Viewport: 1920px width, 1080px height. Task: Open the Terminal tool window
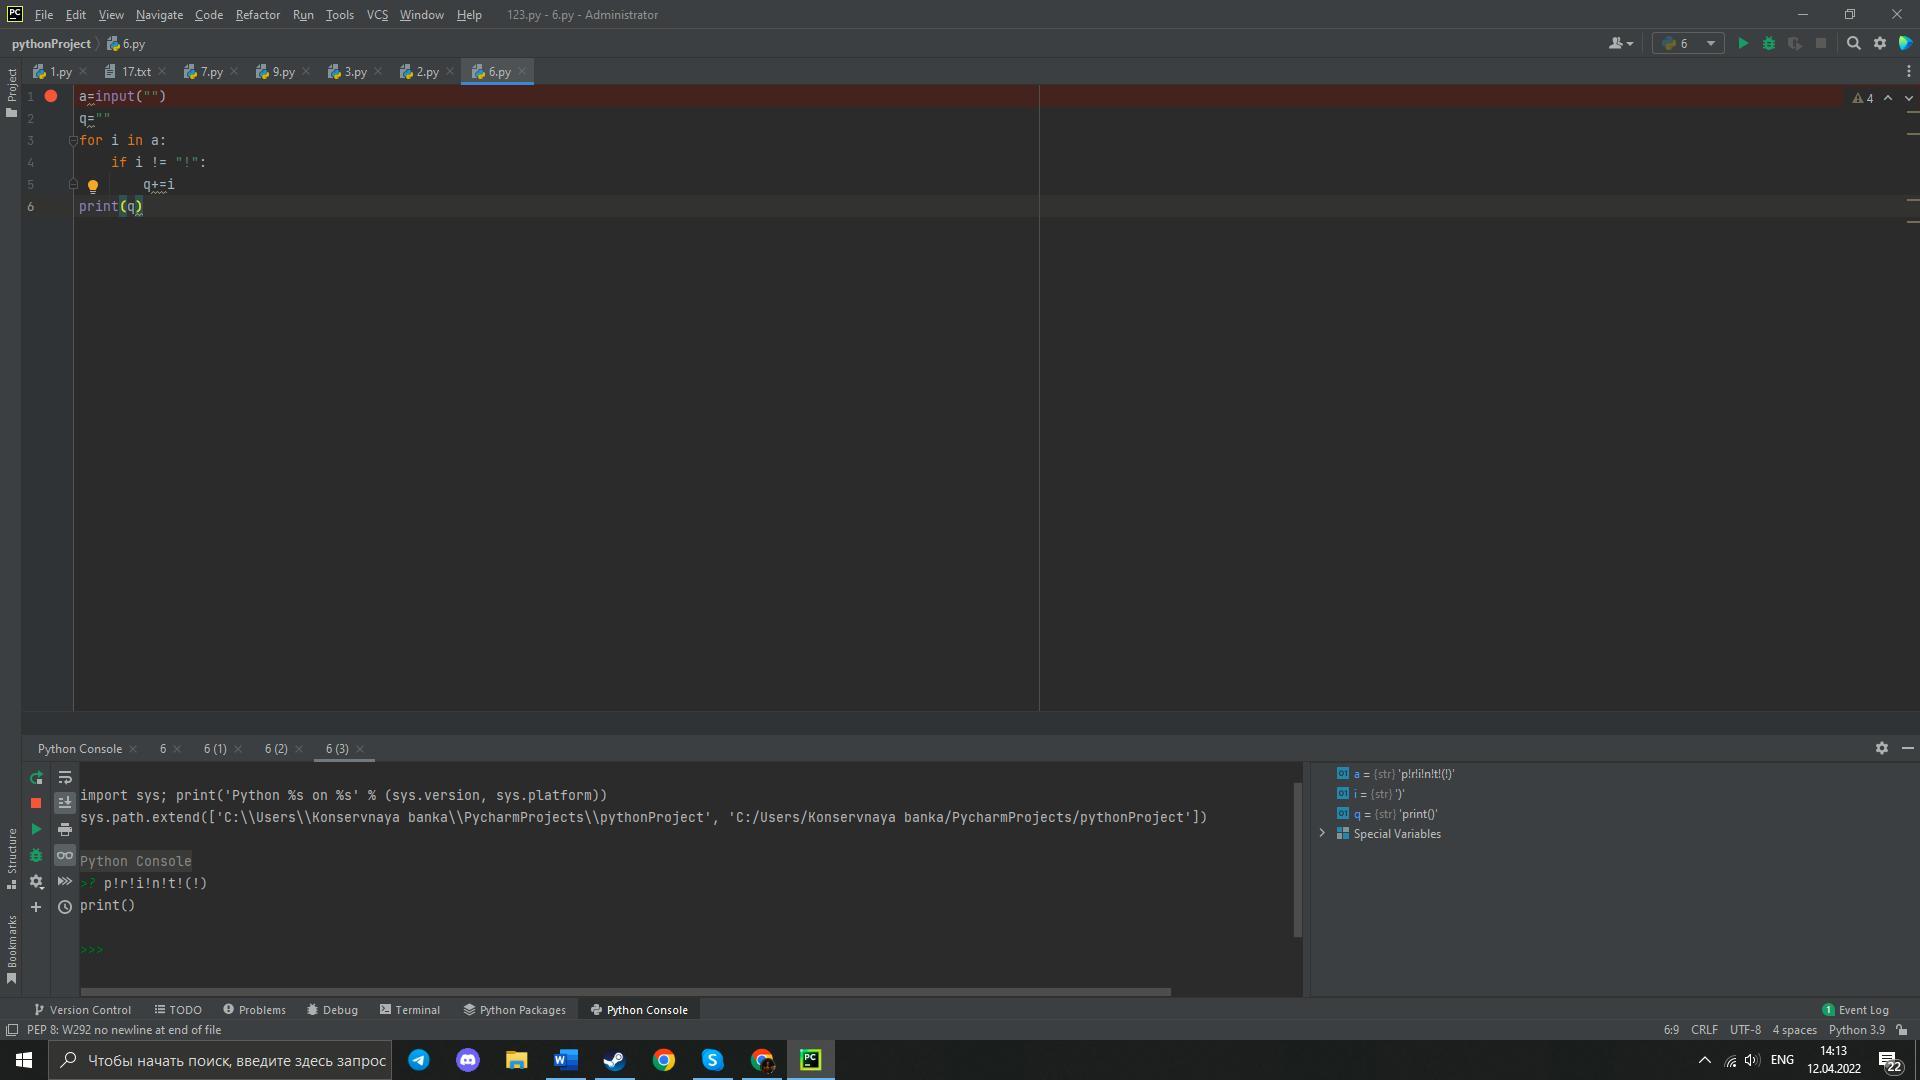(410, 1009)
